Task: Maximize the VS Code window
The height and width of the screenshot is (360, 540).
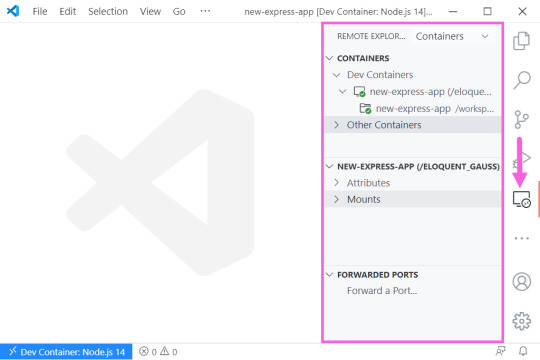Action: (487, 11)
